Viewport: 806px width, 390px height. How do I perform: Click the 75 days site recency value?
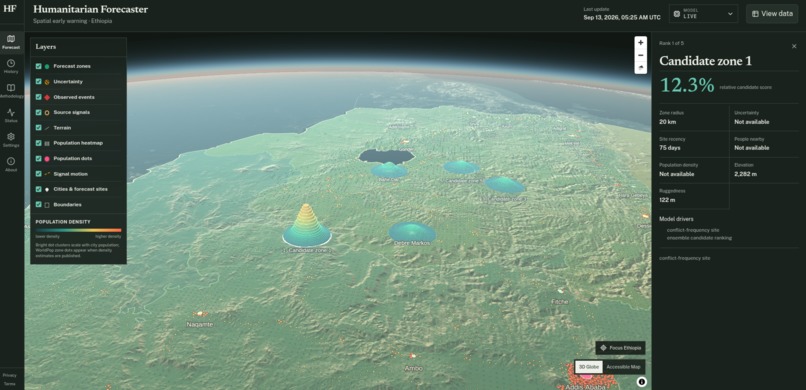669,148
